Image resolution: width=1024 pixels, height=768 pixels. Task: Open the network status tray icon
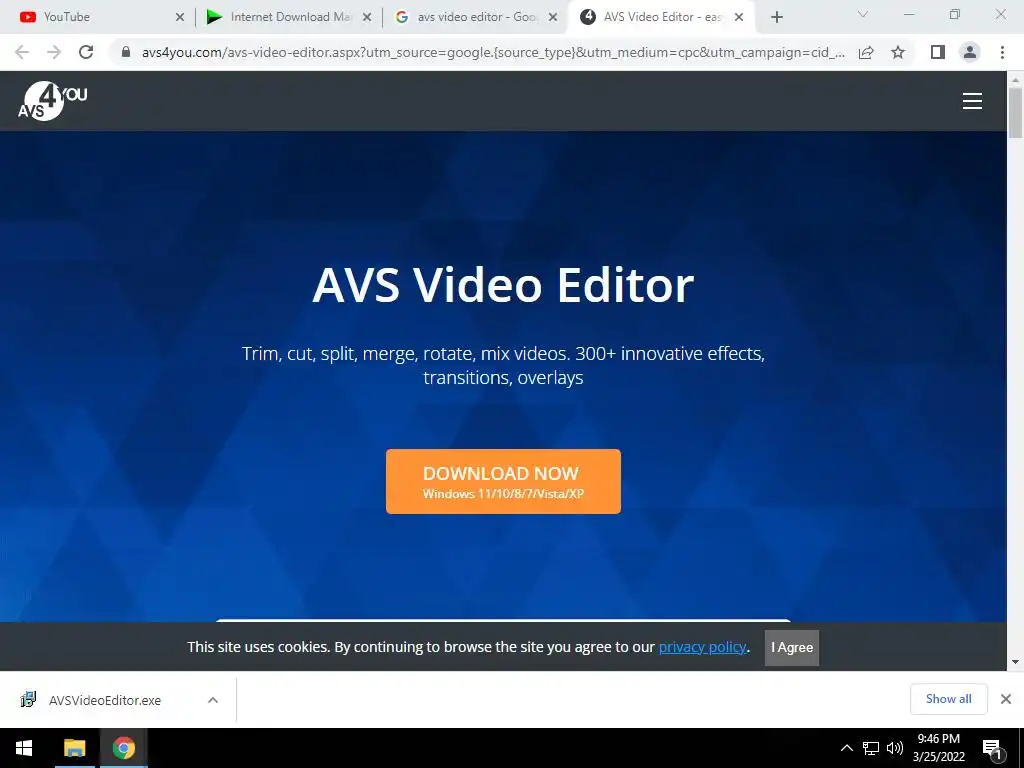pos(871,748)
